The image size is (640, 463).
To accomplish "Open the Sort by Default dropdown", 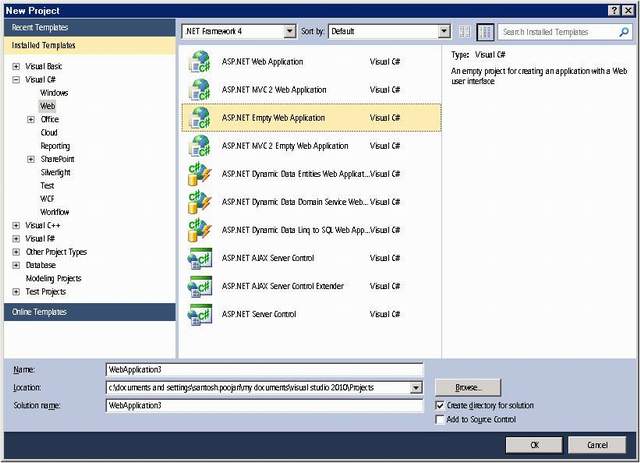I will [x=444, y=31].
